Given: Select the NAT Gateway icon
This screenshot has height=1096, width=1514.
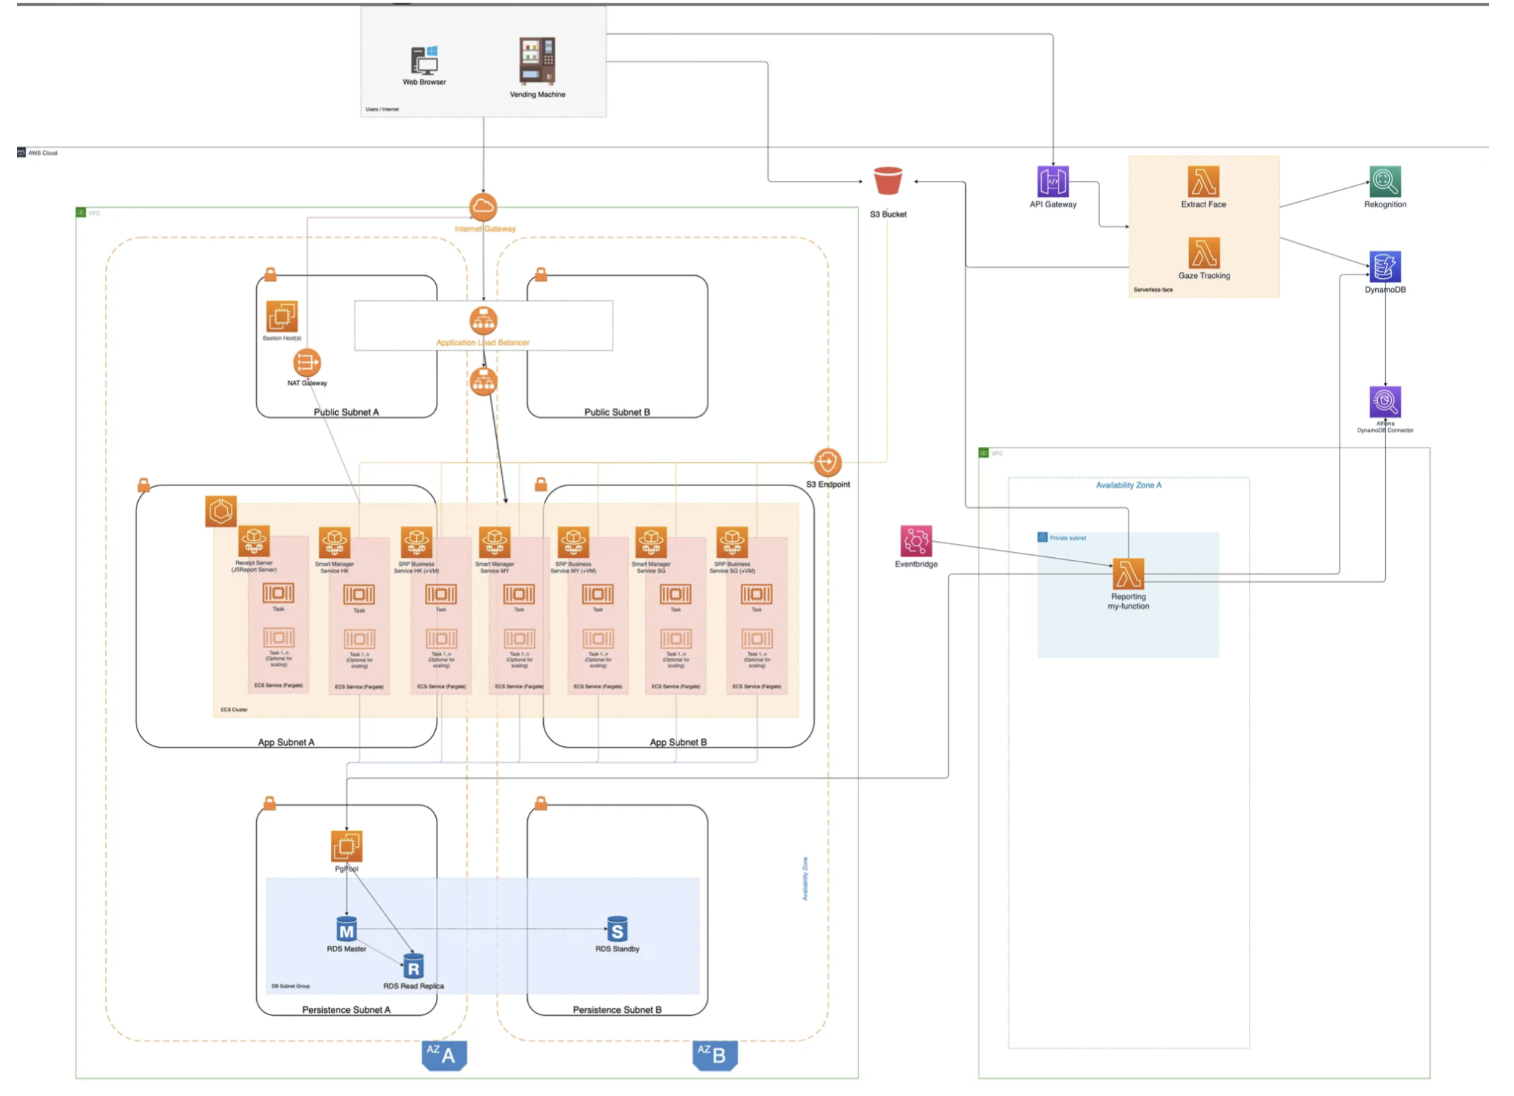Looking at the screenshot, I should point(307,363).
